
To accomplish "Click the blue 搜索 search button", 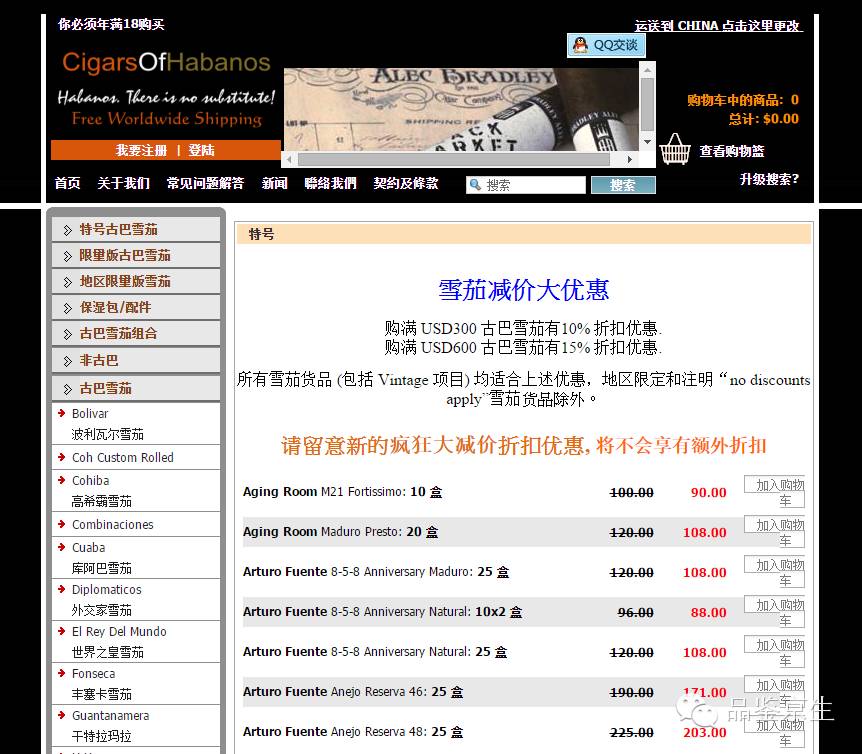I will click(623, 185).
